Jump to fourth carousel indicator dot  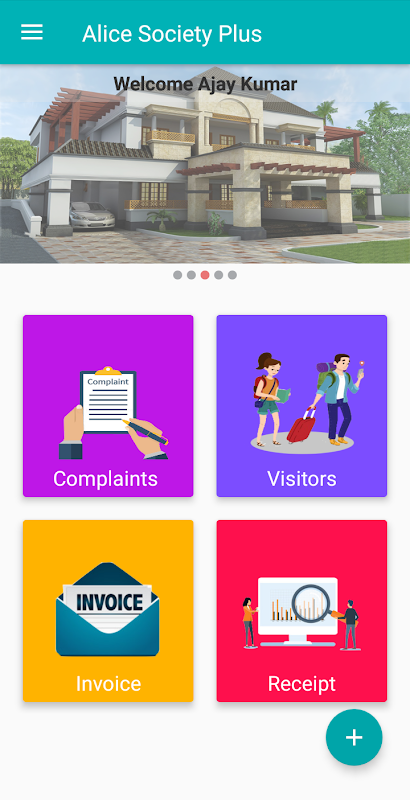[219, 275]
